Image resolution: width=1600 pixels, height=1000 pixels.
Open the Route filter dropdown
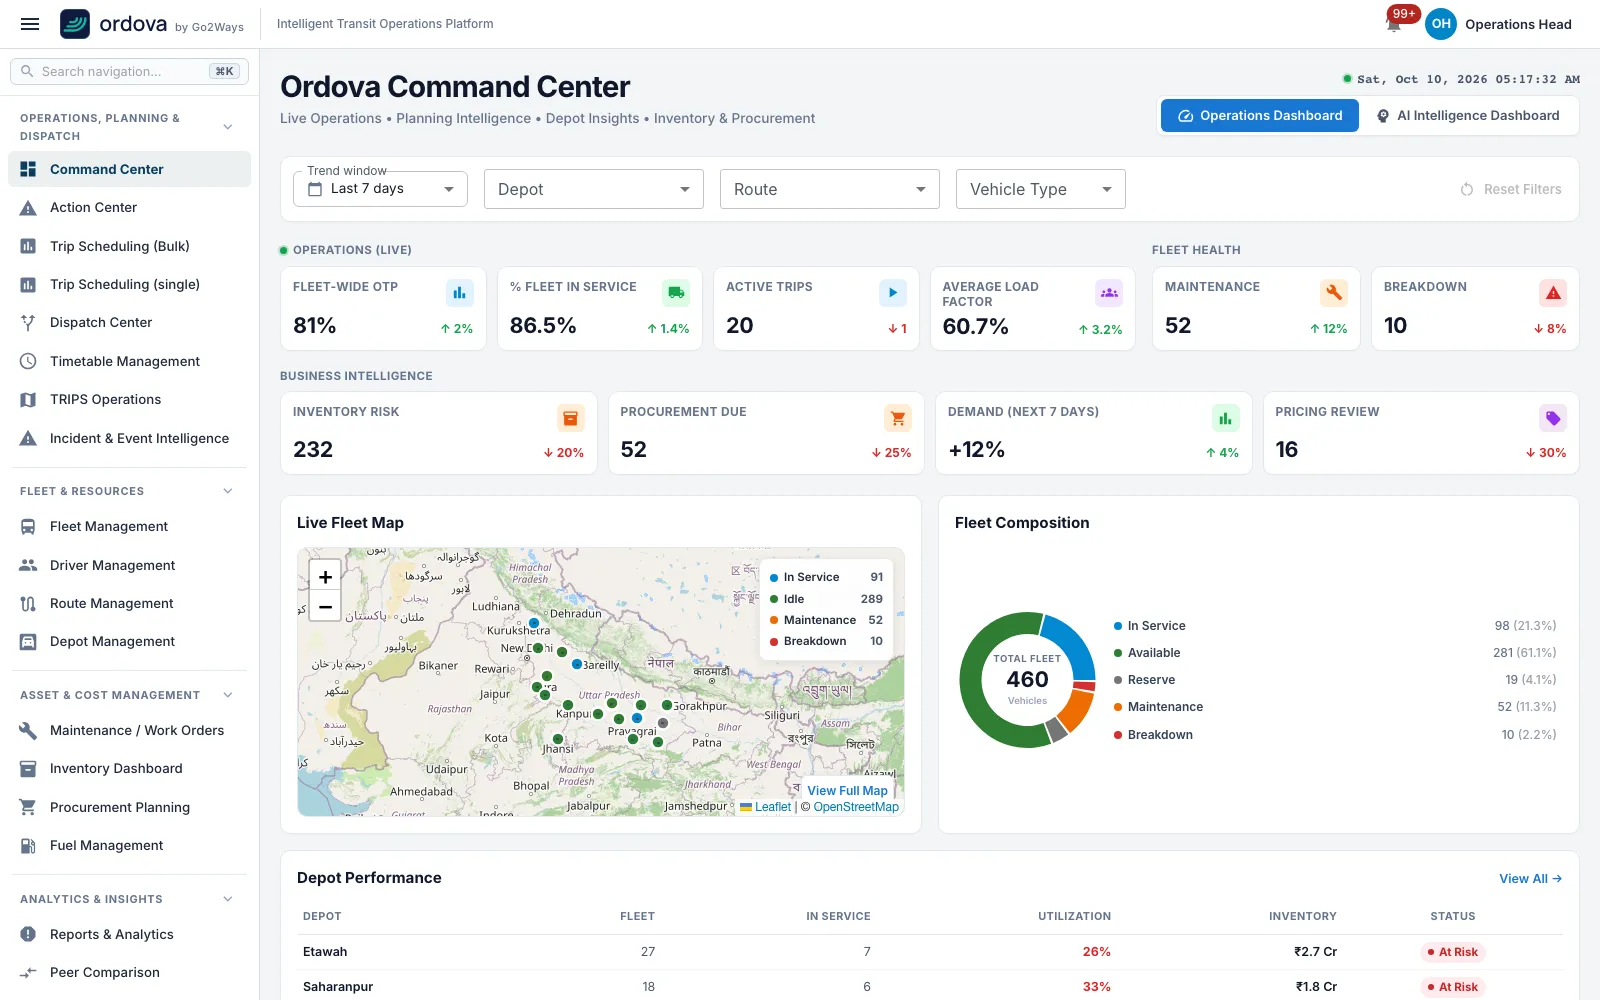tap(830, 189)
